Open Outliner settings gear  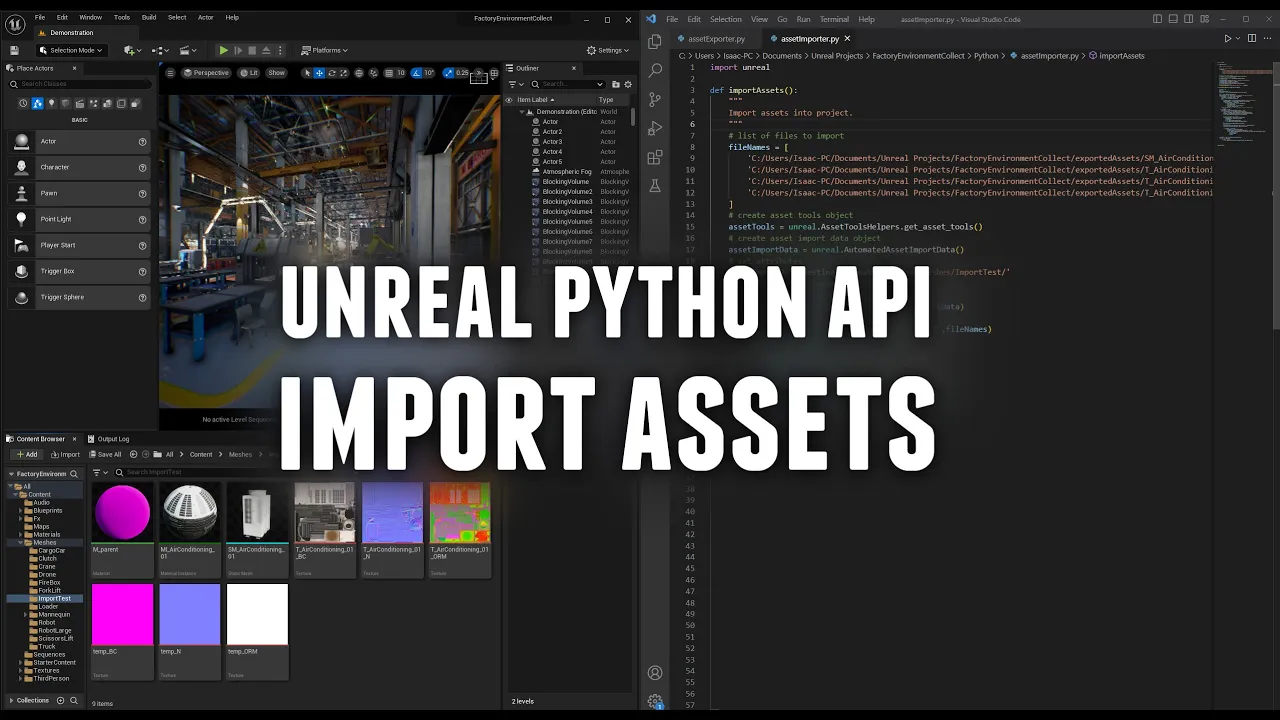(x=629, y=85)
